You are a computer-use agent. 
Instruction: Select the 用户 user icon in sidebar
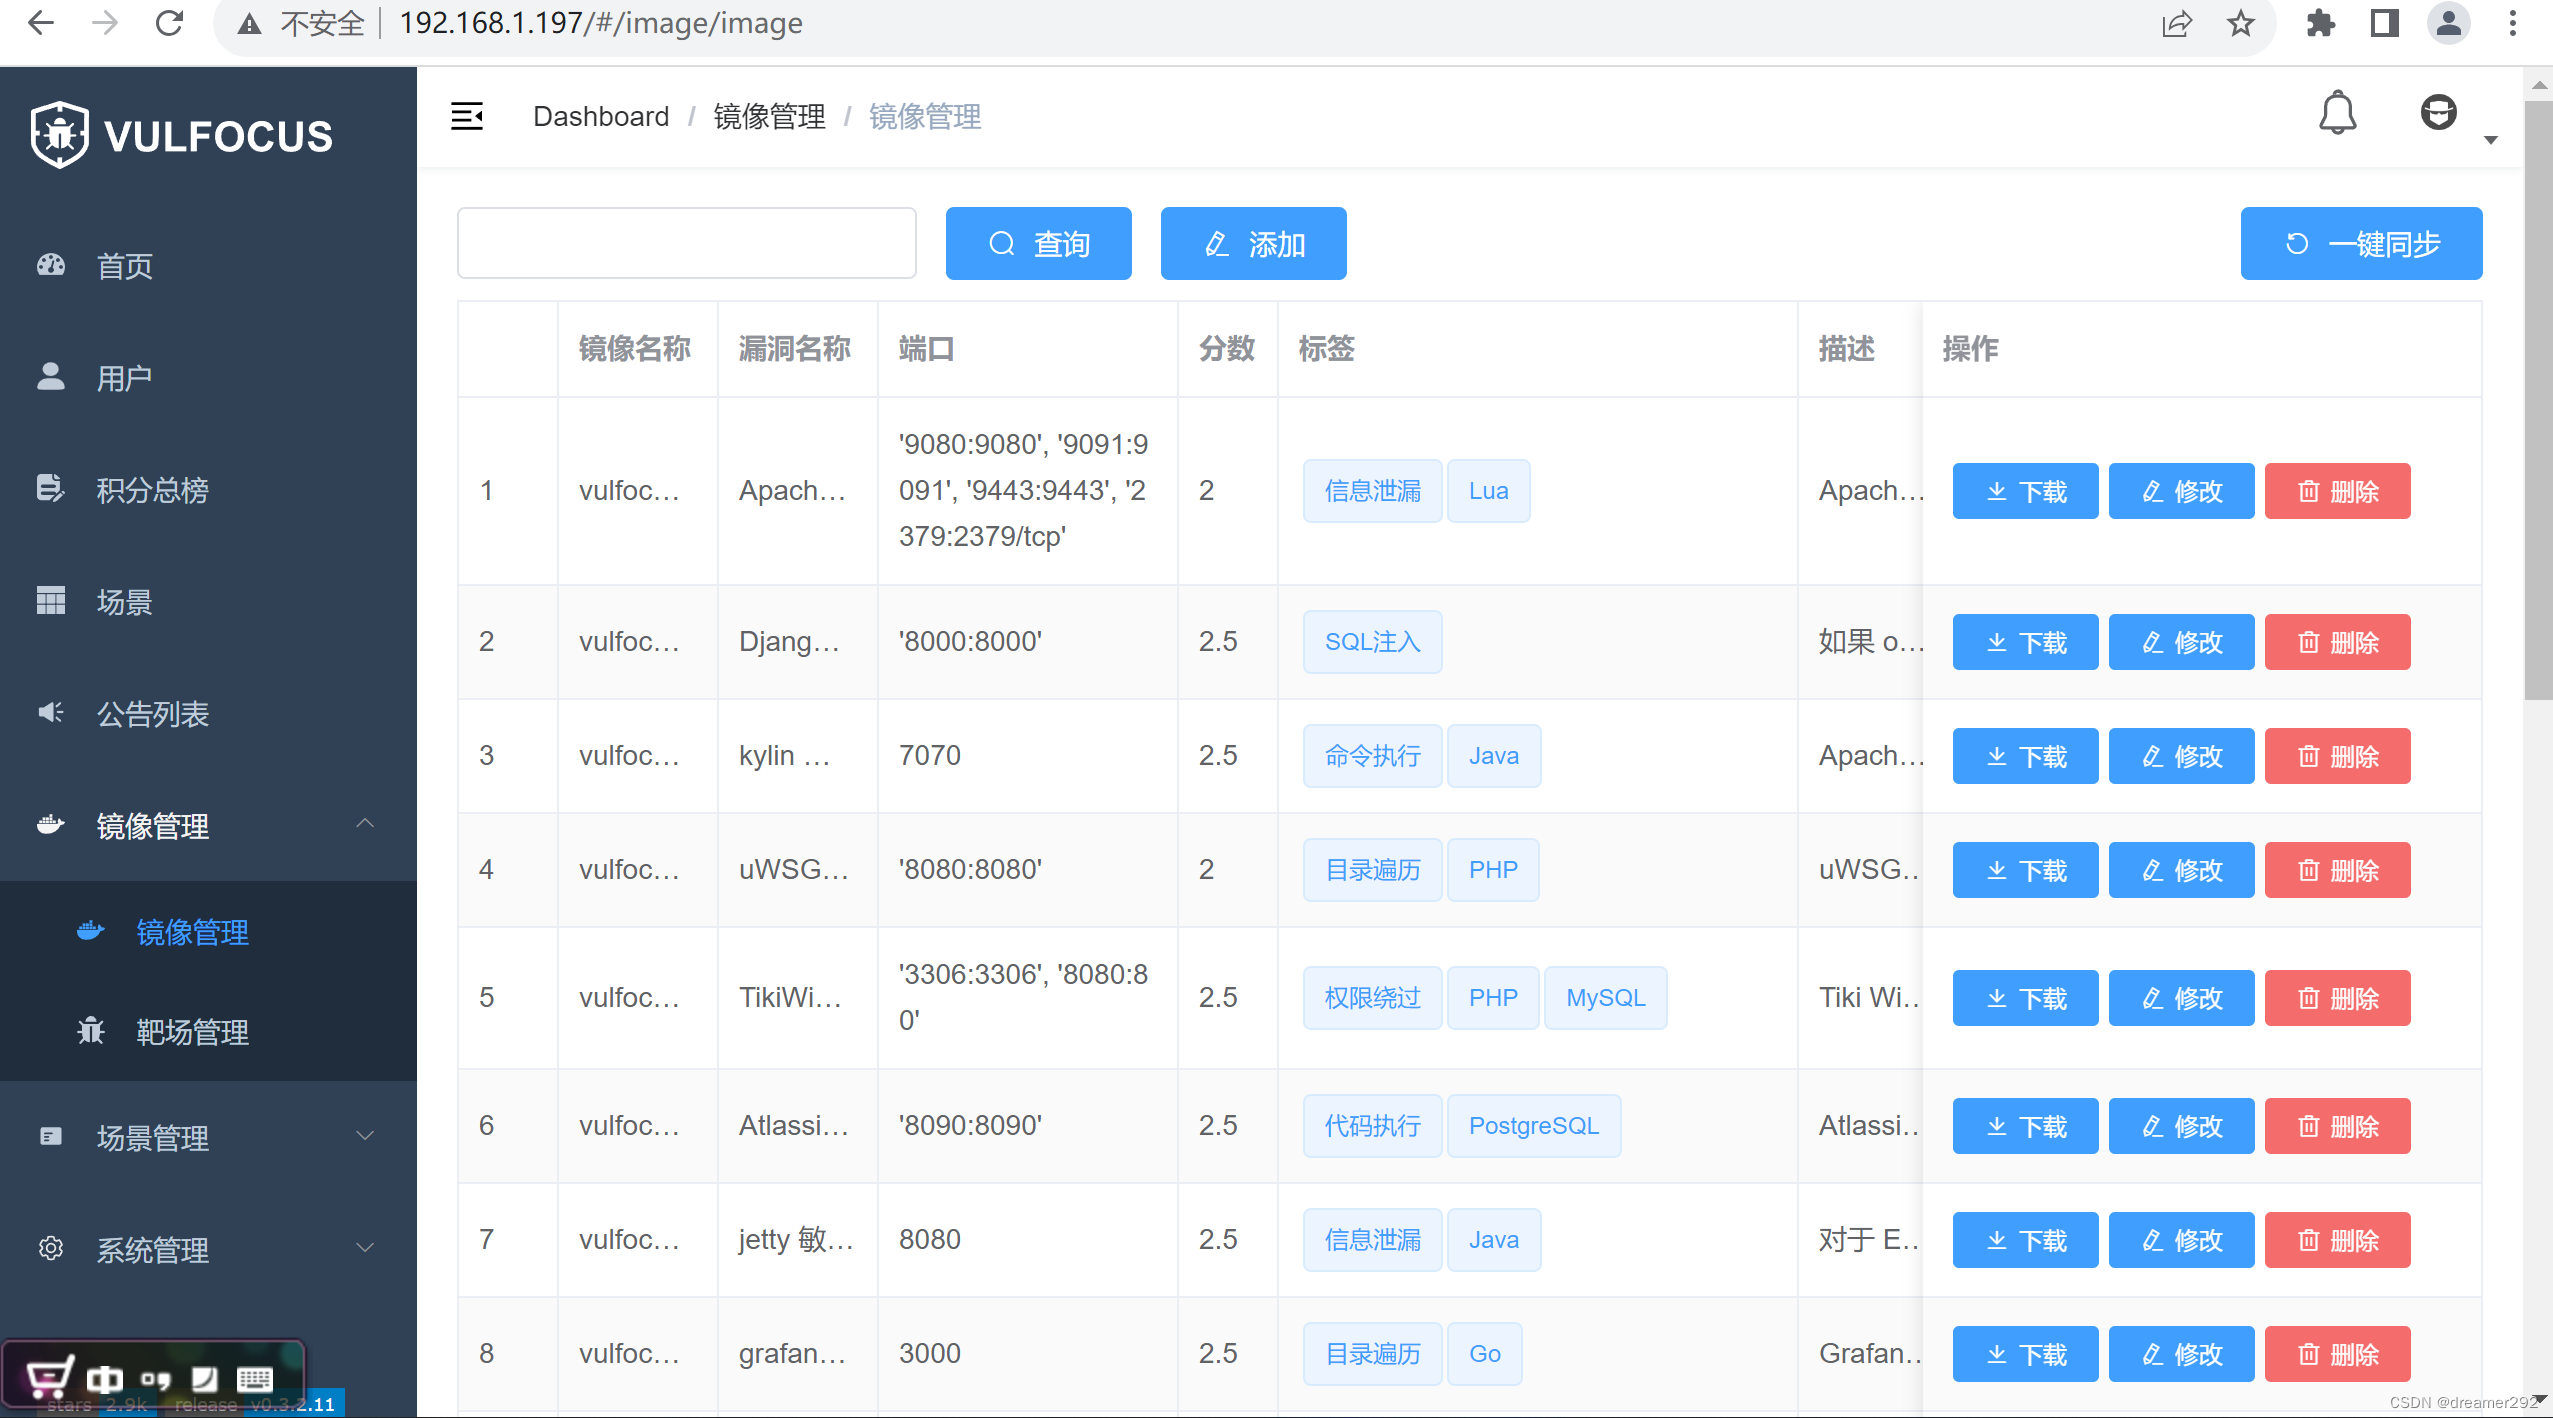pyautogui.click(x=51, y=376)
